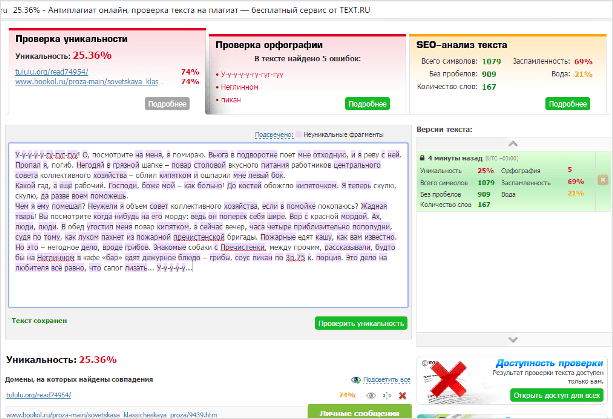Click the underlined word 'пречистенской' in text

click(x=199, y=237)
